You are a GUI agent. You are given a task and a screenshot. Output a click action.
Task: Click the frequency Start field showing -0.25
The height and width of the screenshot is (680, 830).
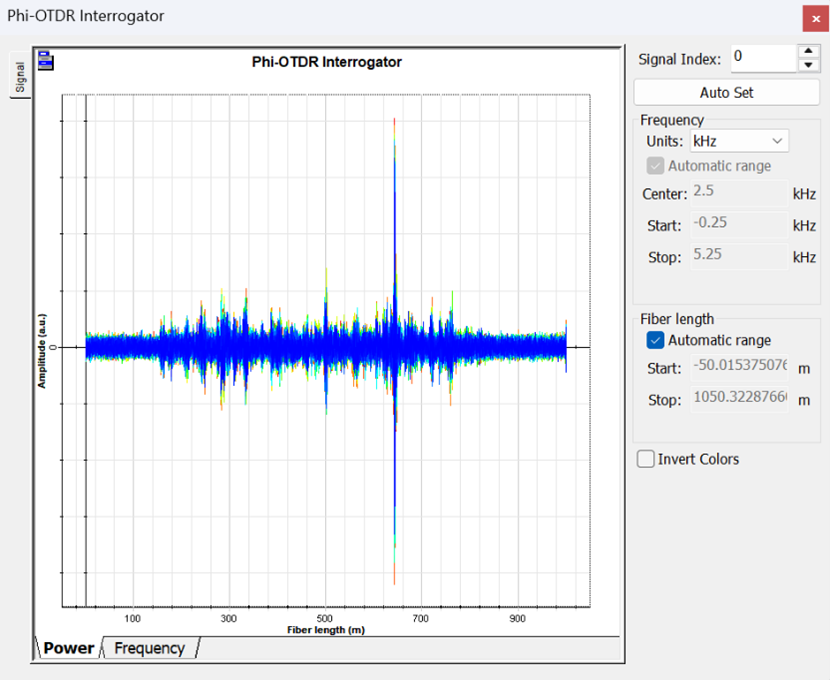(738, 225)
